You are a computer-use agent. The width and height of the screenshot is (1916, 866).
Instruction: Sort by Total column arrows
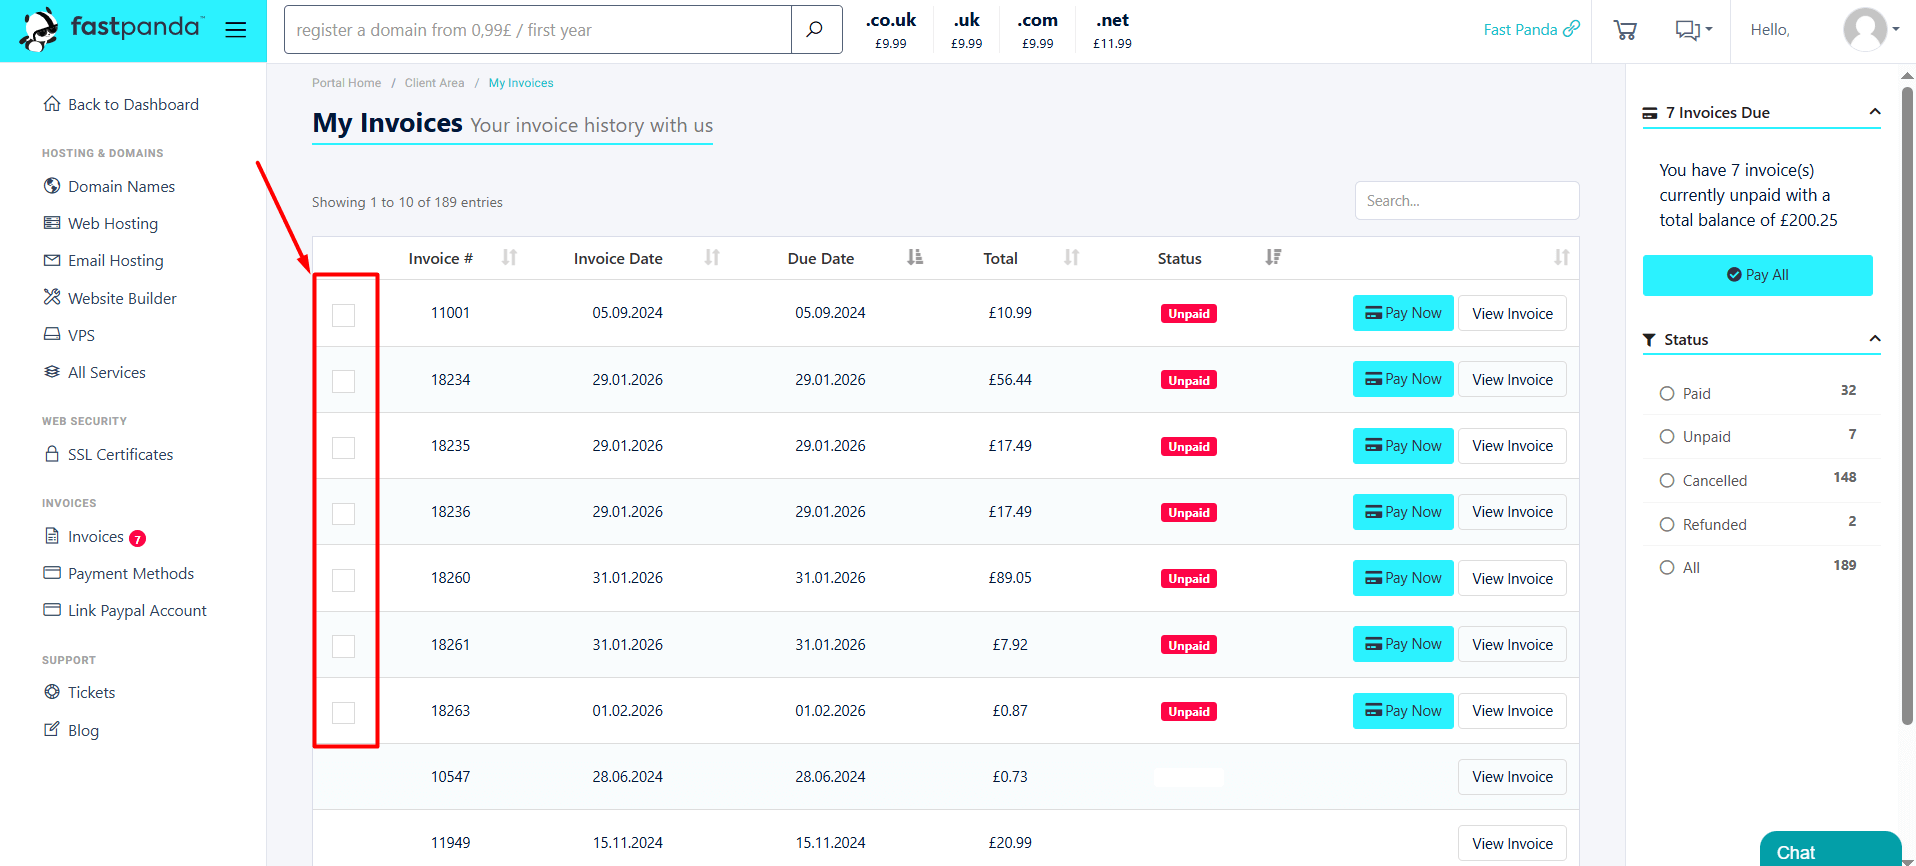[x=1071, y=258]
